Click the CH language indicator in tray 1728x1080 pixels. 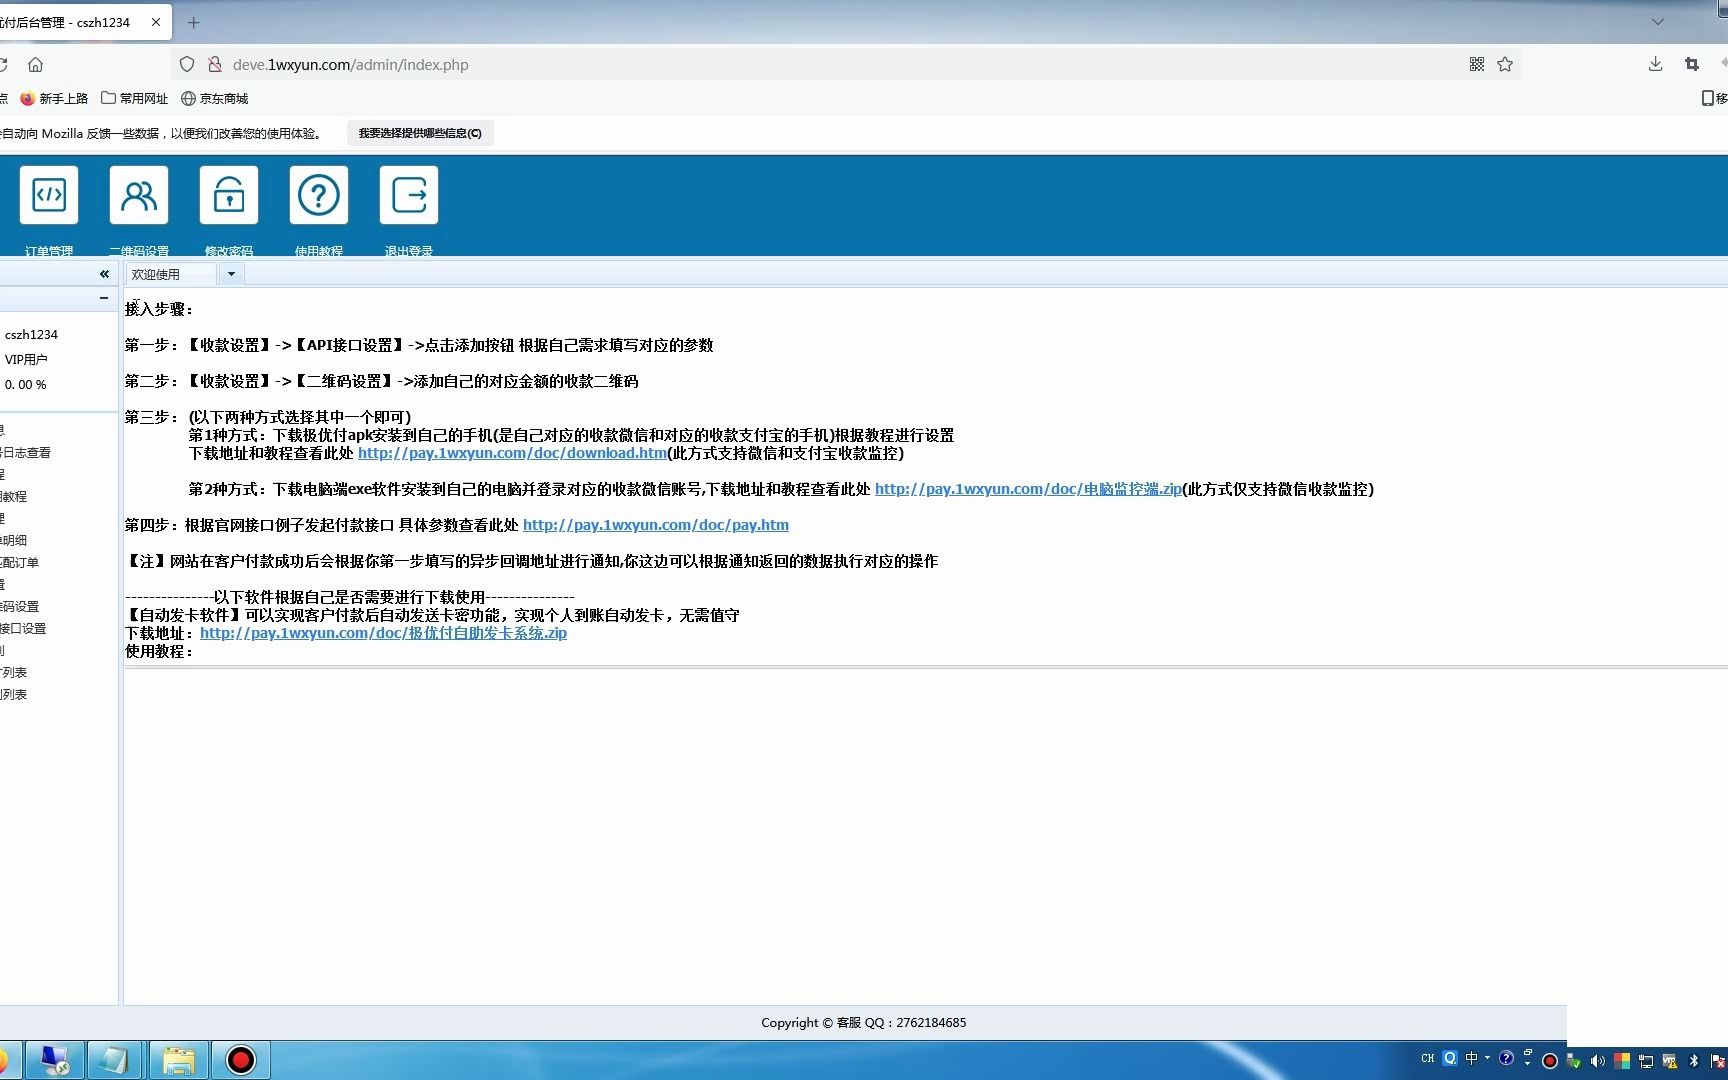point(1427,1058)
